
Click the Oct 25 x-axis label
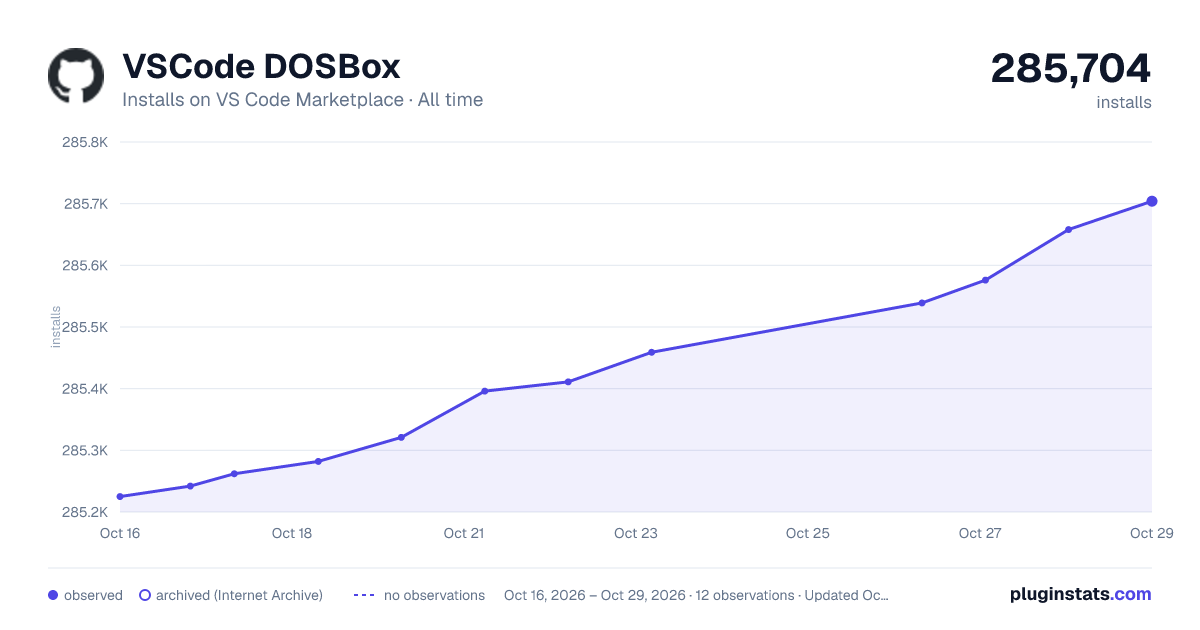808,533
